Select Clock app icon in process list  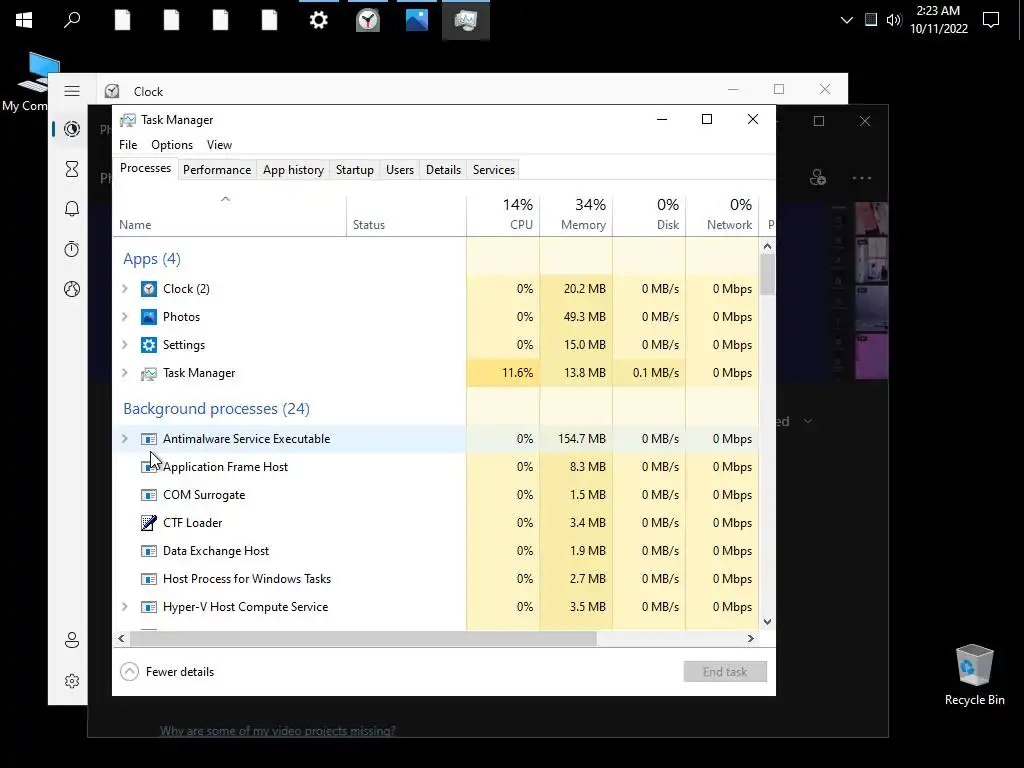[149, 289]
